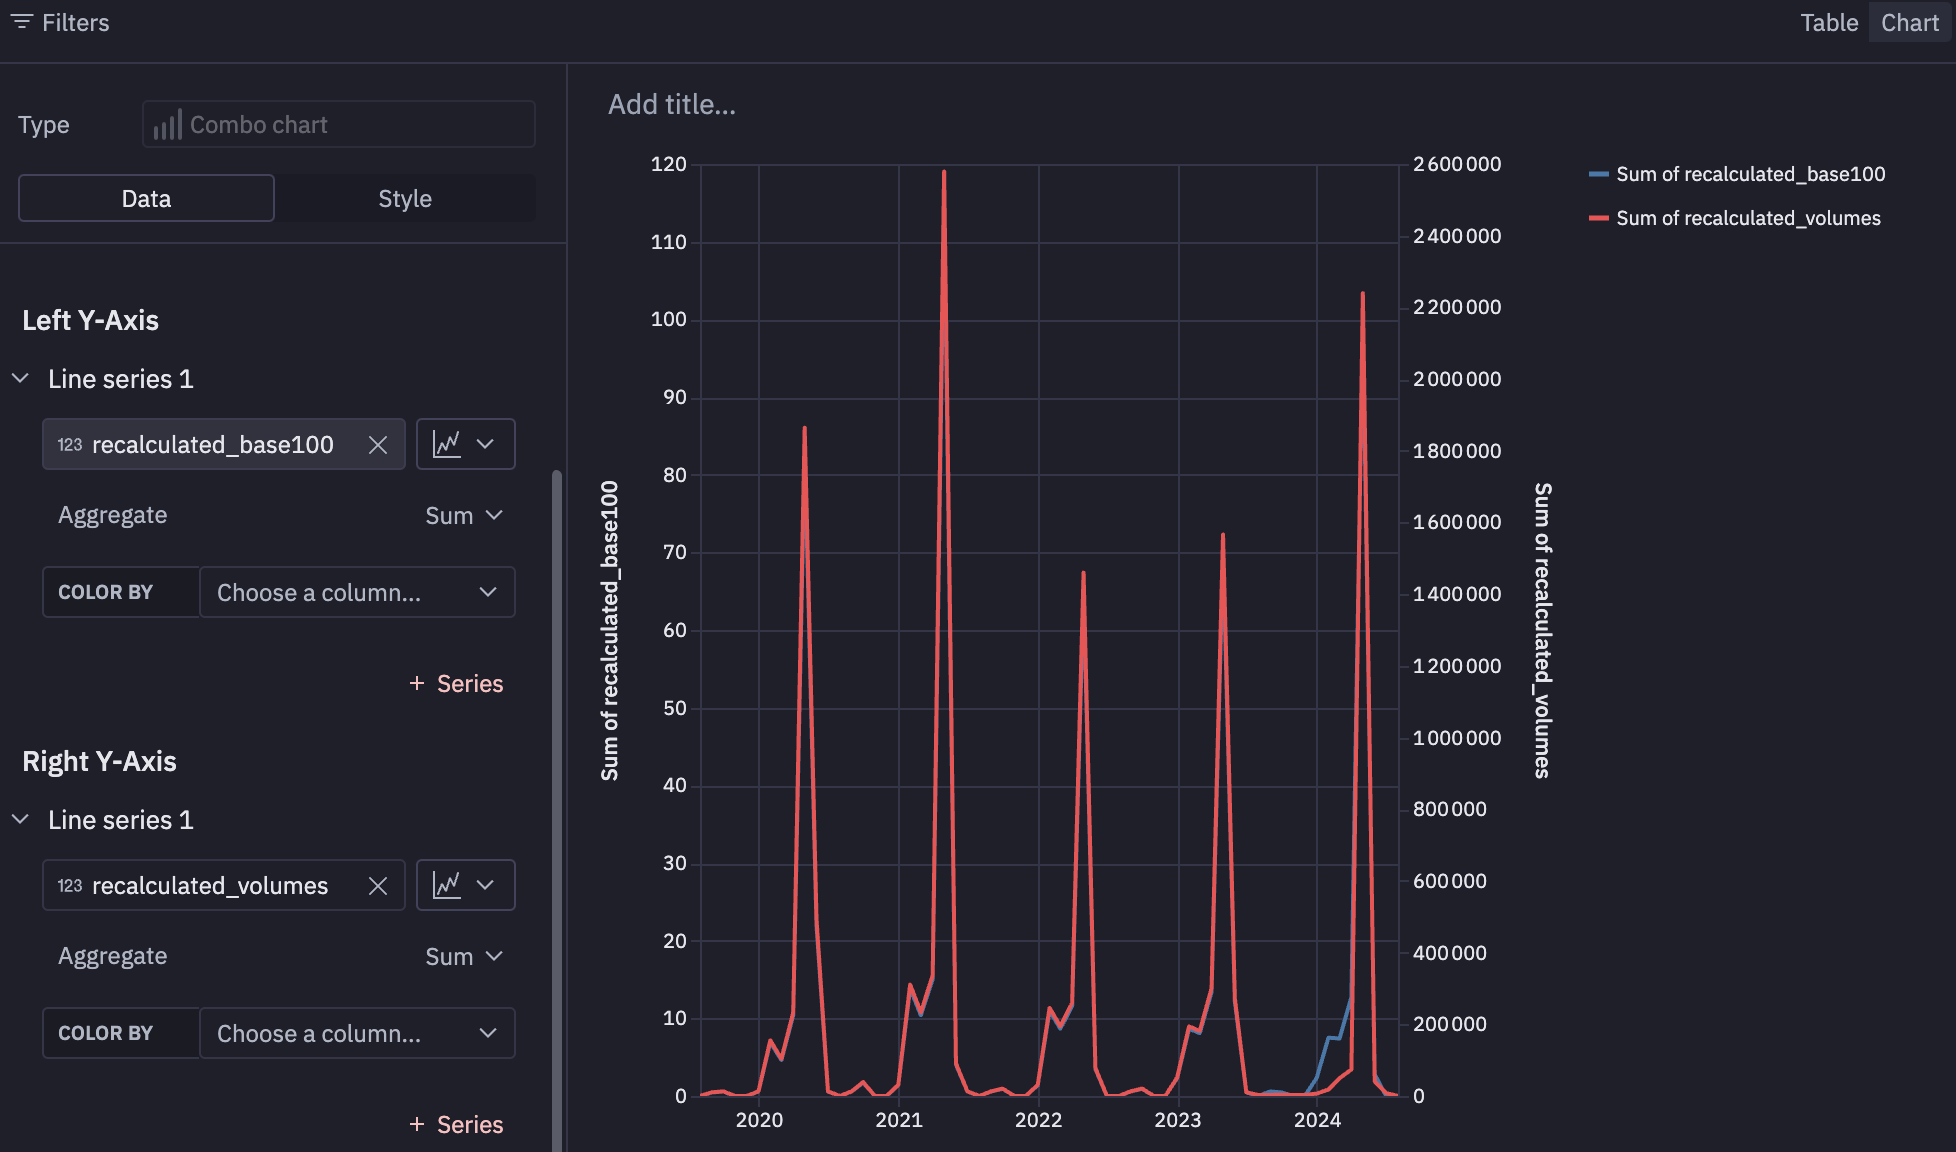The image size is (1956, 1152).
Task: Click the Sum of recalculated_volumes legend label
Action: pos(1748,218)
